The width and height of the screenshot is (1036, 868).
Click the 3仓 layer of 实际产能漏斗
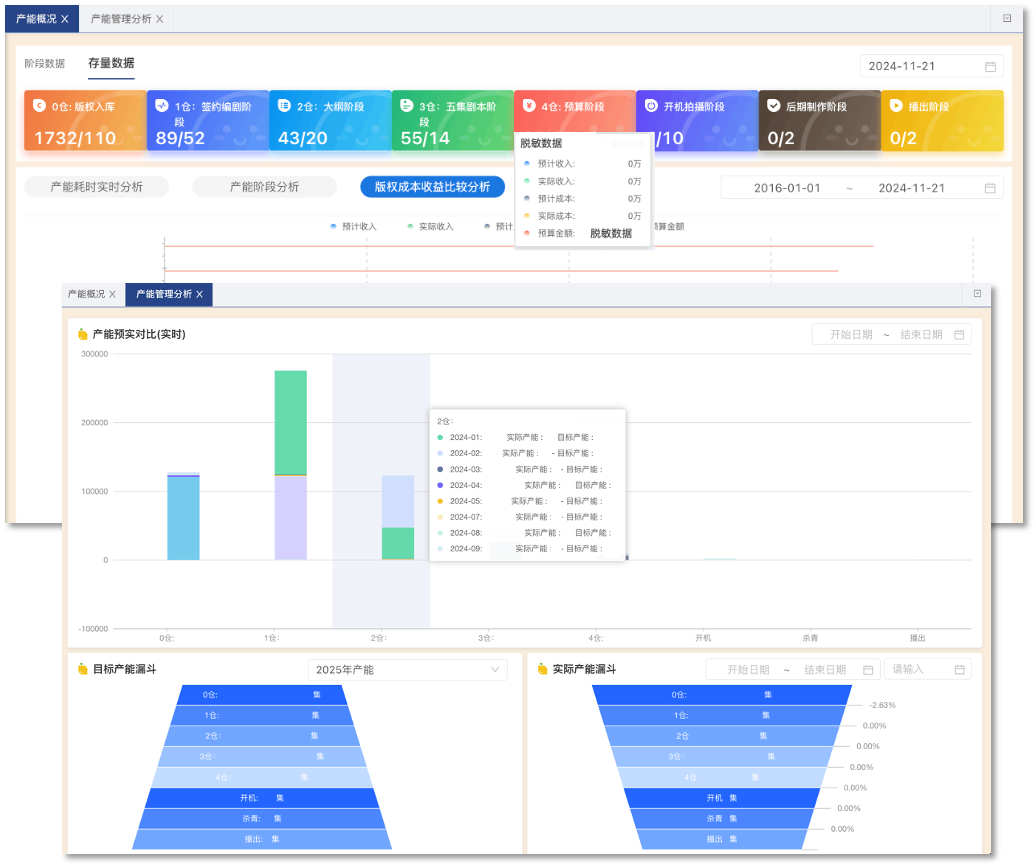coord(722,756)
